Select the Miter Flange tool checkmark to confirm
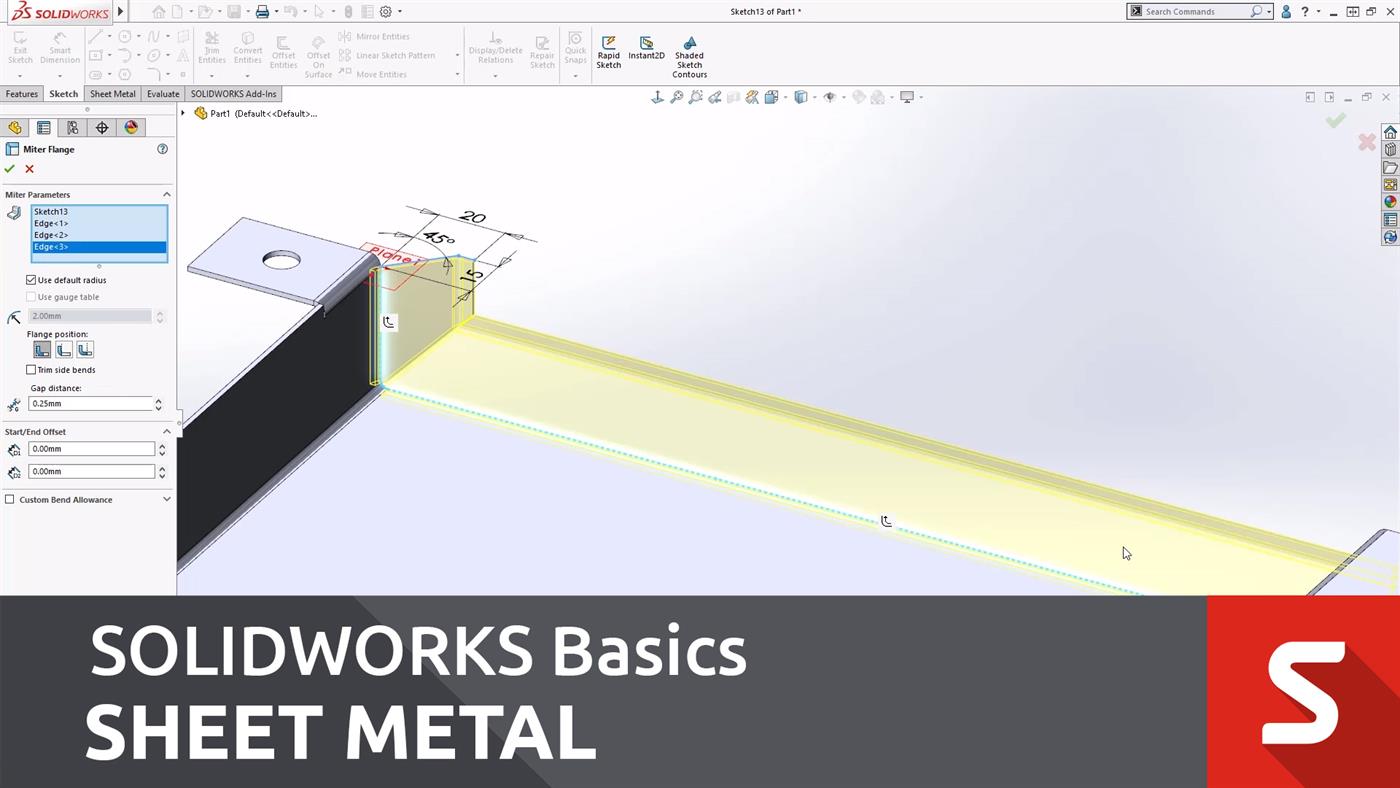Image resolution: width=1400 pixels, height=788 pixels. pos(10,168)
